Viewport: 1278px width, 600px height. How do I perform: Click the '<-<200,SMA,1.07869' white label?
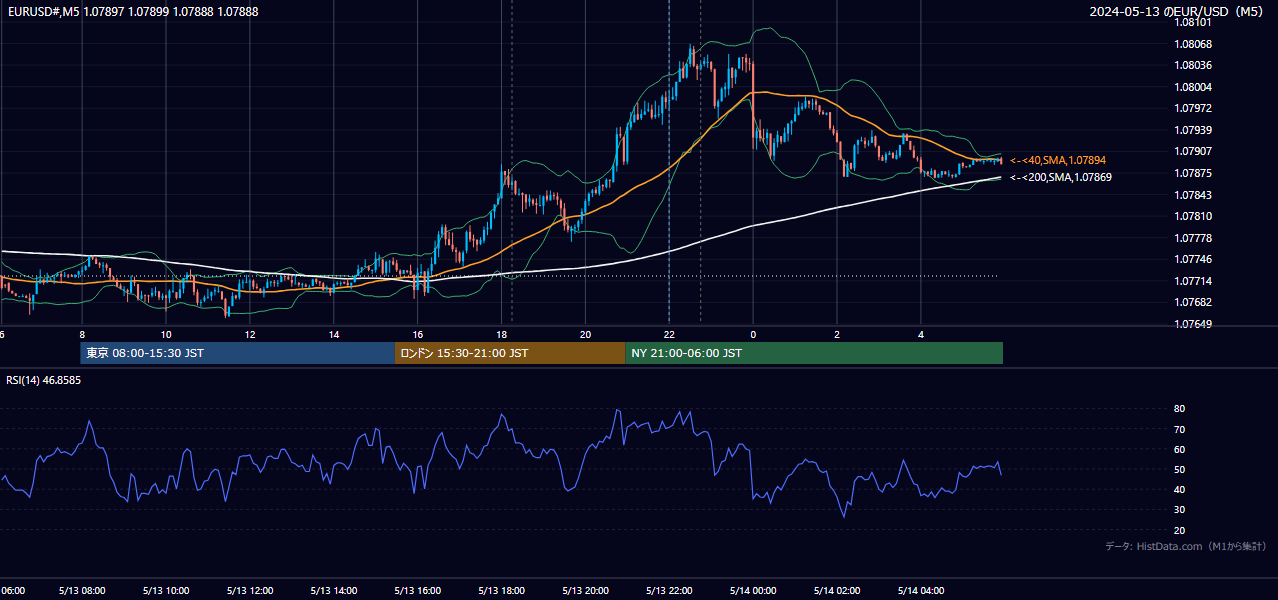coord(1061,177)
